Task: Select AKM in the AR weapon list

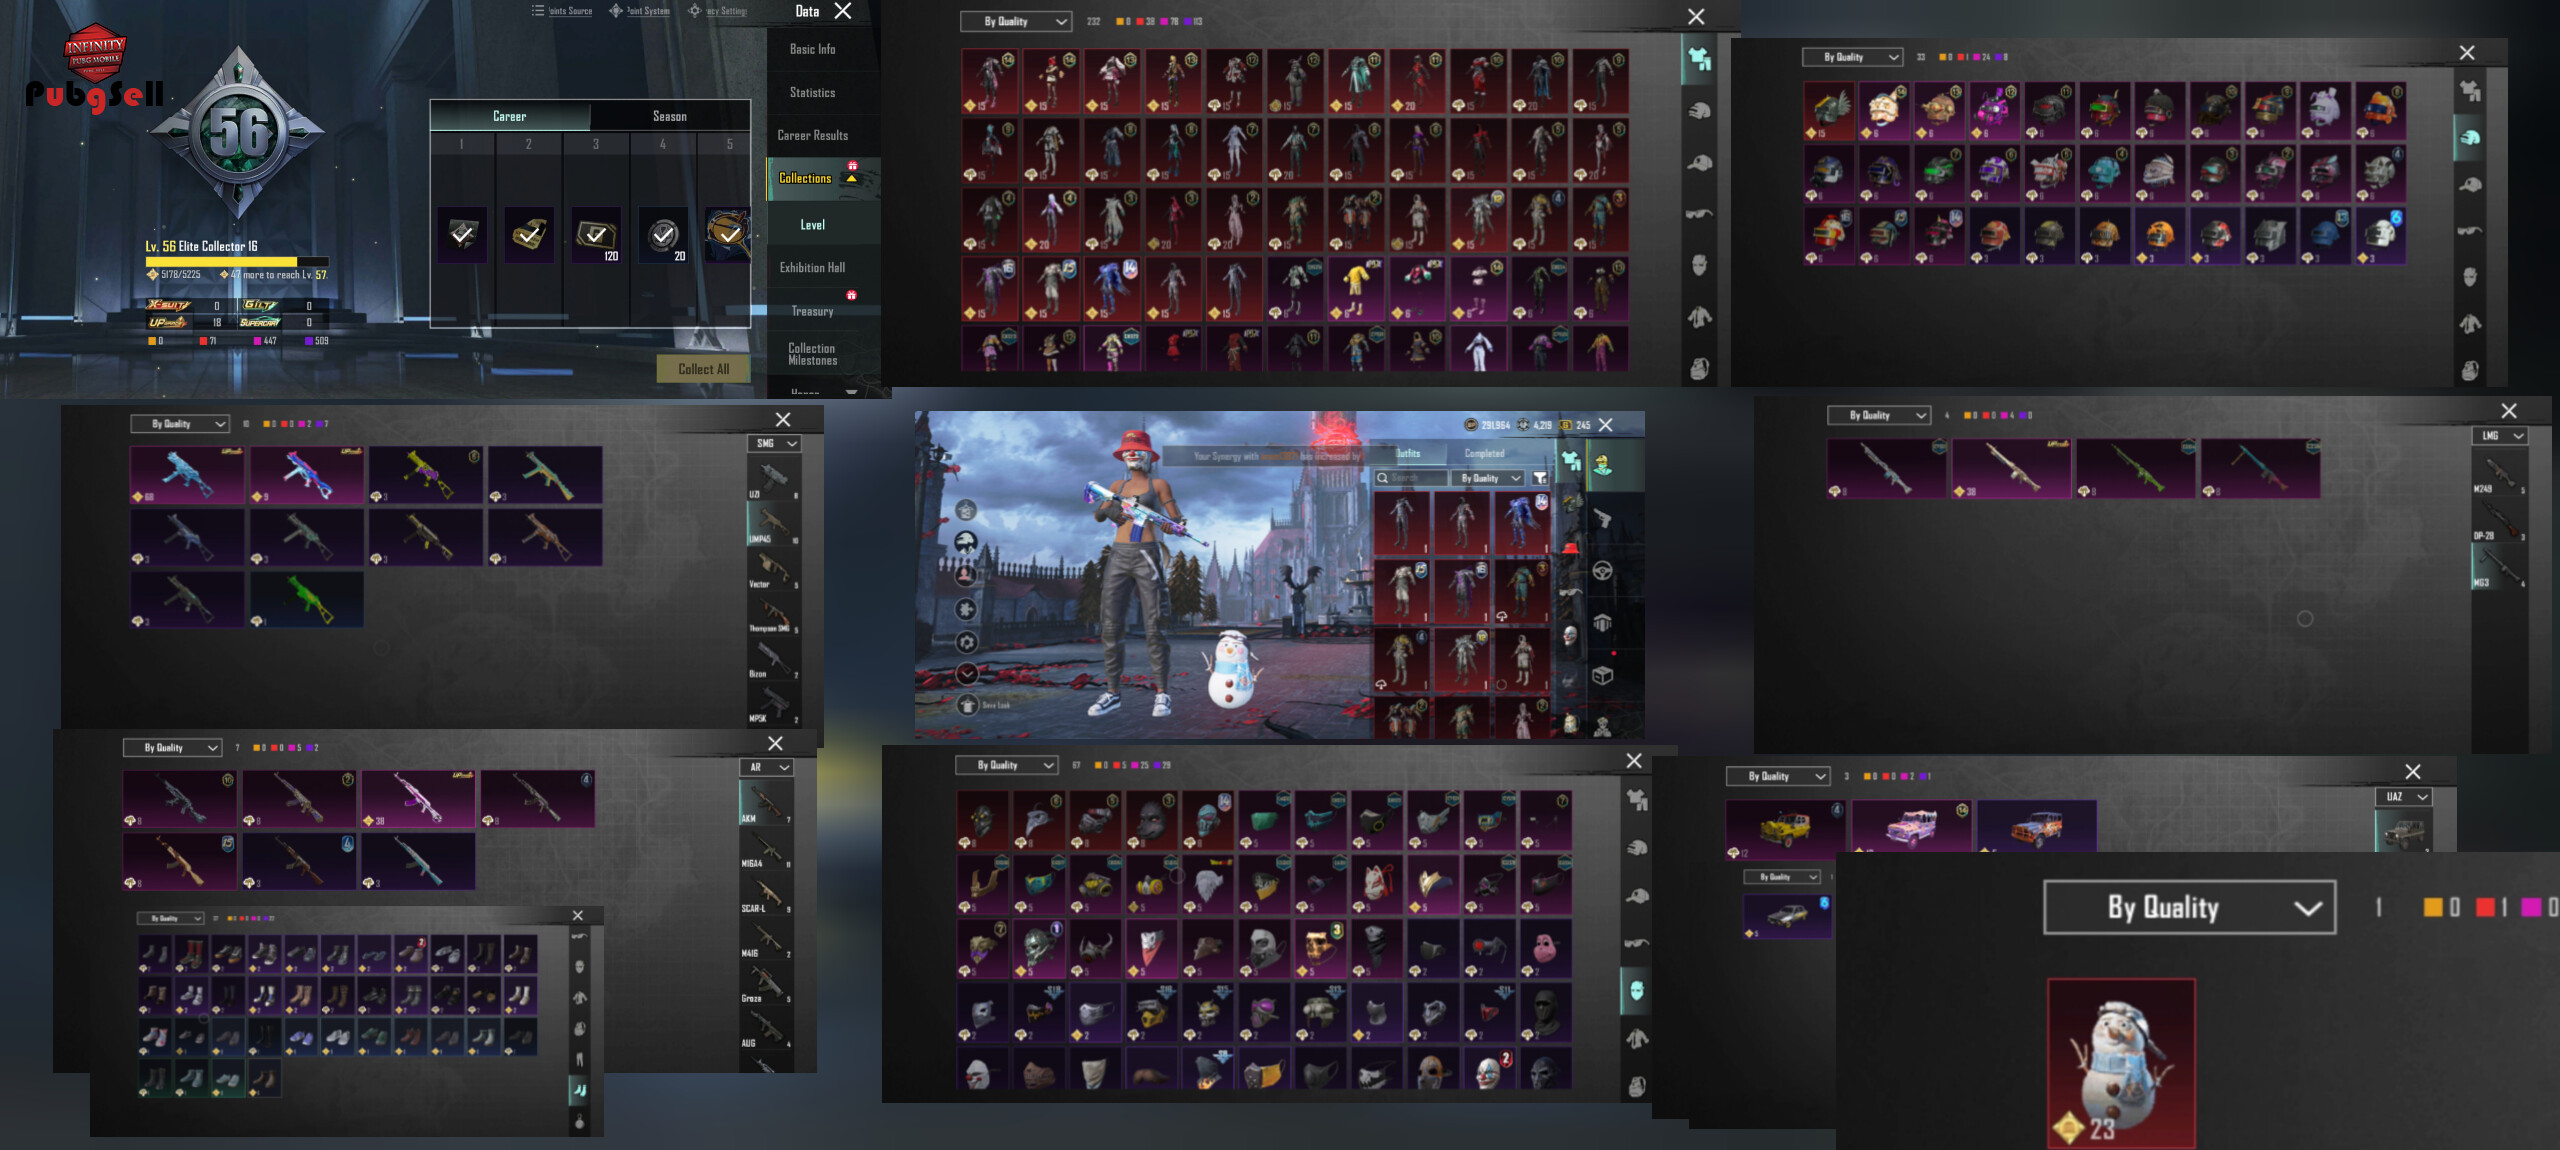Action: coord(766,803)
